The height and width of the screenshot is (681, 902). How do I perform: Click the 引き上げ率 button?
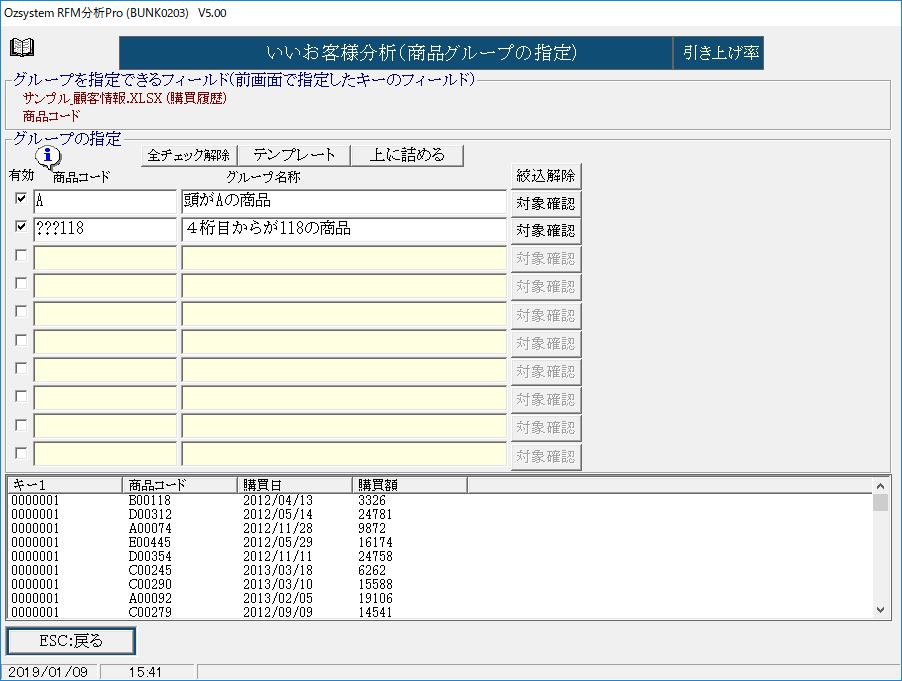tap(718, 54)
